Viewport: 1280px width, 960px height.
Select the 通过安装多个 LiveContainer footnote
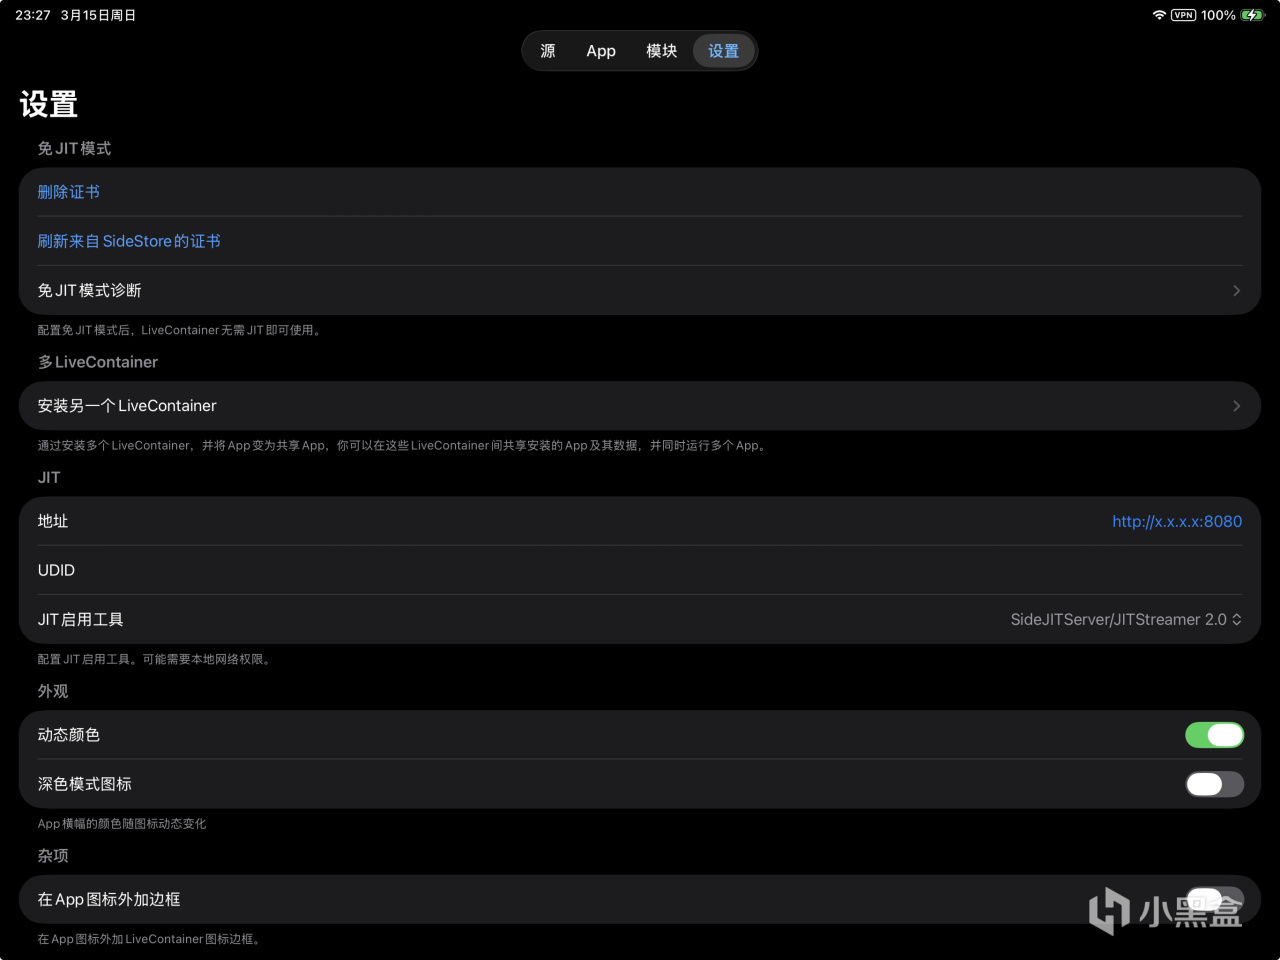(x=403, y=445)
